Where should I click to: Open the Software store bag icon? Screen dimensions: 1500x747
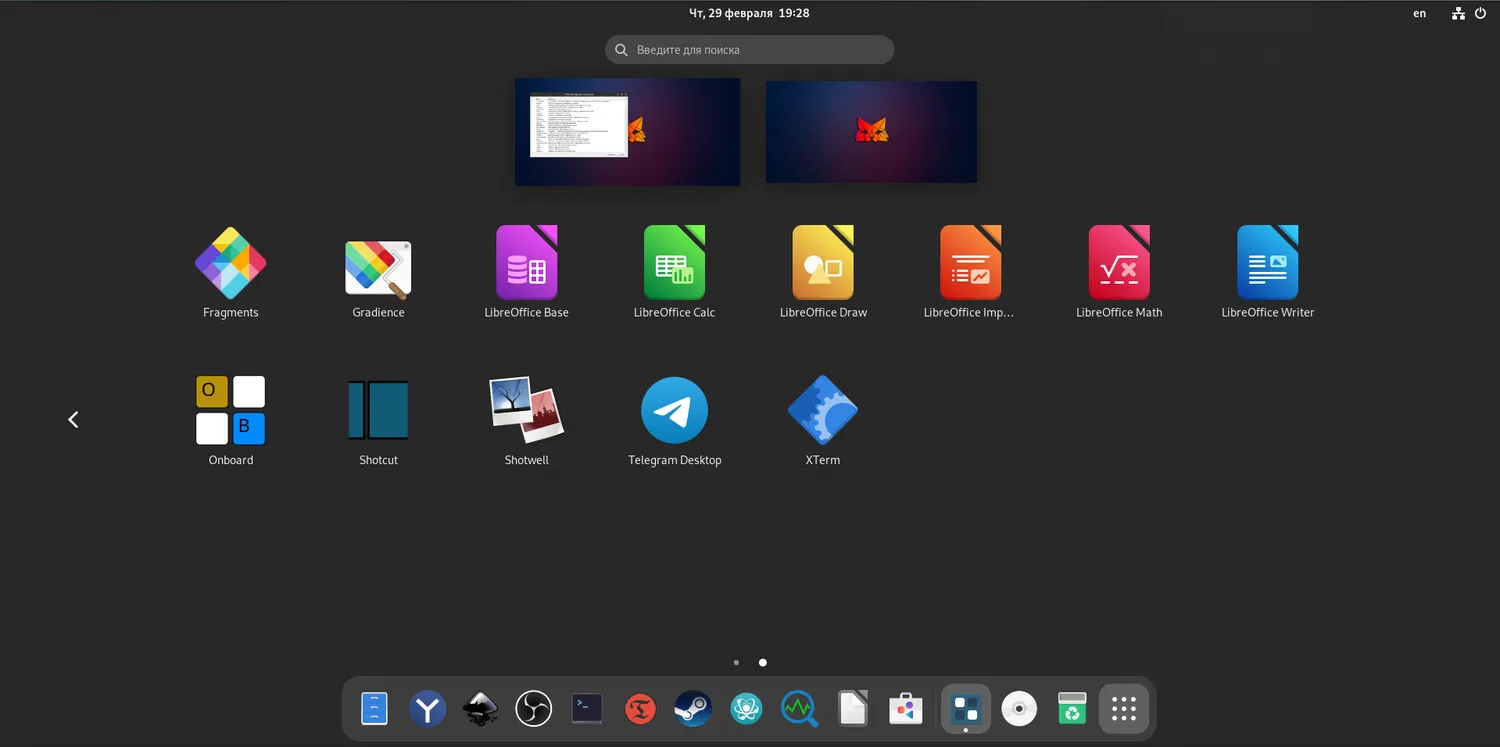(906, 709)
